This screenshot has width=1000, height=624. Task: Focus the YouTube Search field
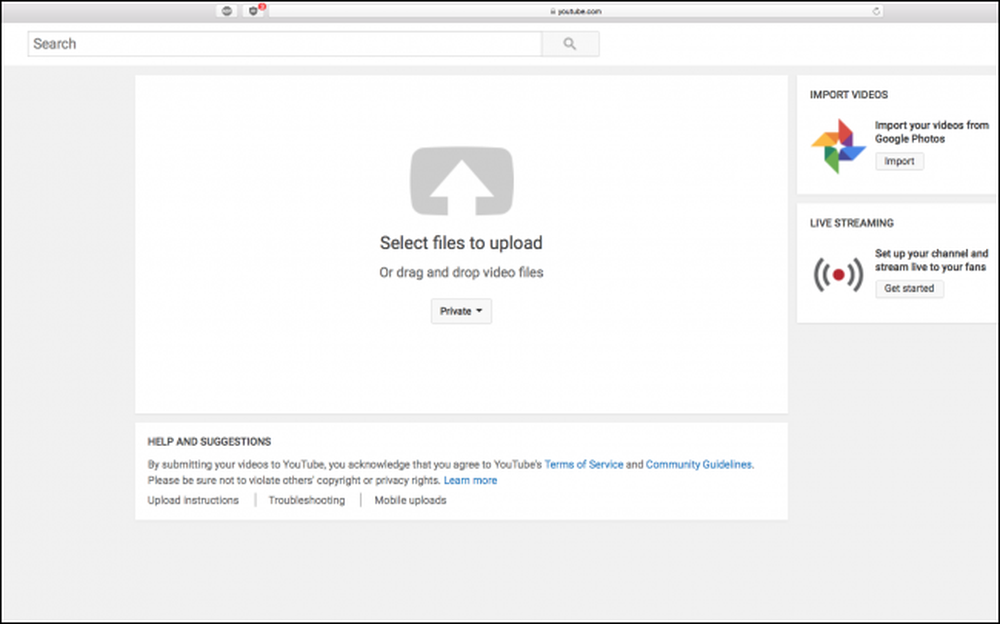click(285, 44)
